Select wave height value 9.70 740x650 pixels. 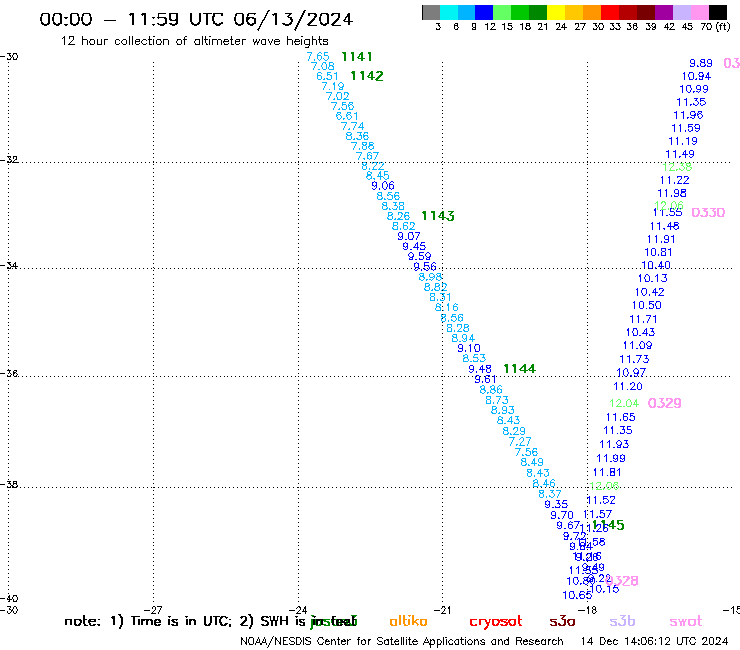click(x=562, y=515)
